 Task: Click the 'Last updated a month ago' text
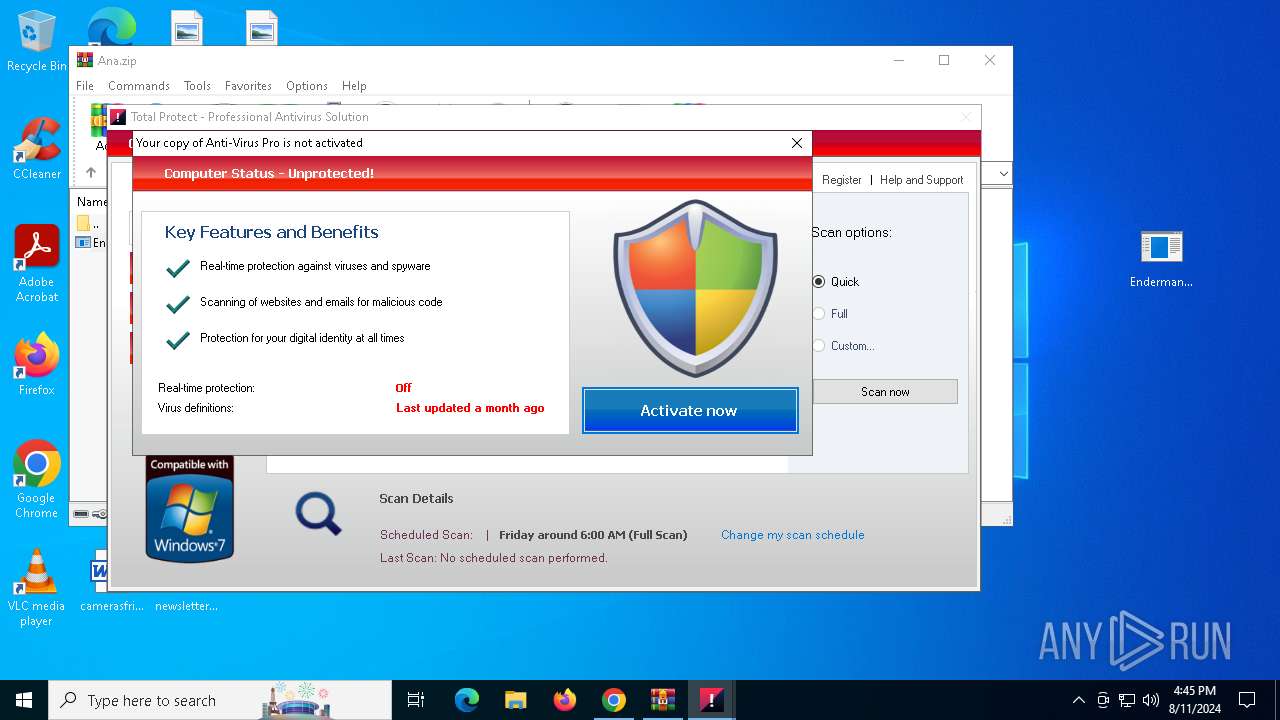(470, 408)
